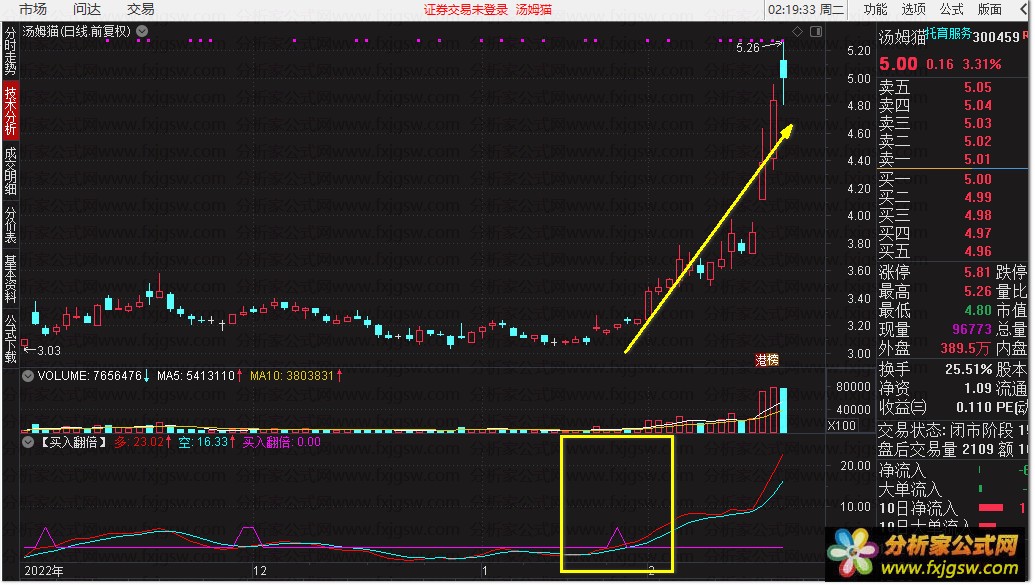
Task: Open the 公式下载 sidebar tab
Action: [x=10, y=338]
